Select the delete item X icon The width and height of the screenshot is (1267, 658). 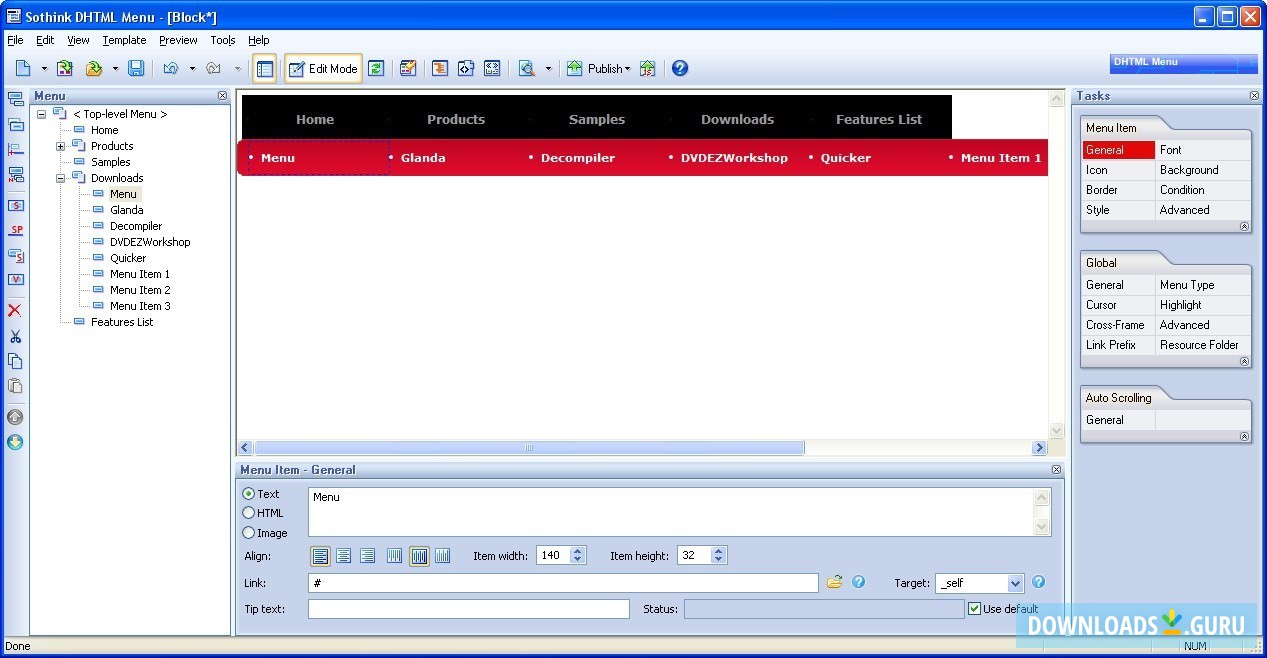[x=15, y=310]
